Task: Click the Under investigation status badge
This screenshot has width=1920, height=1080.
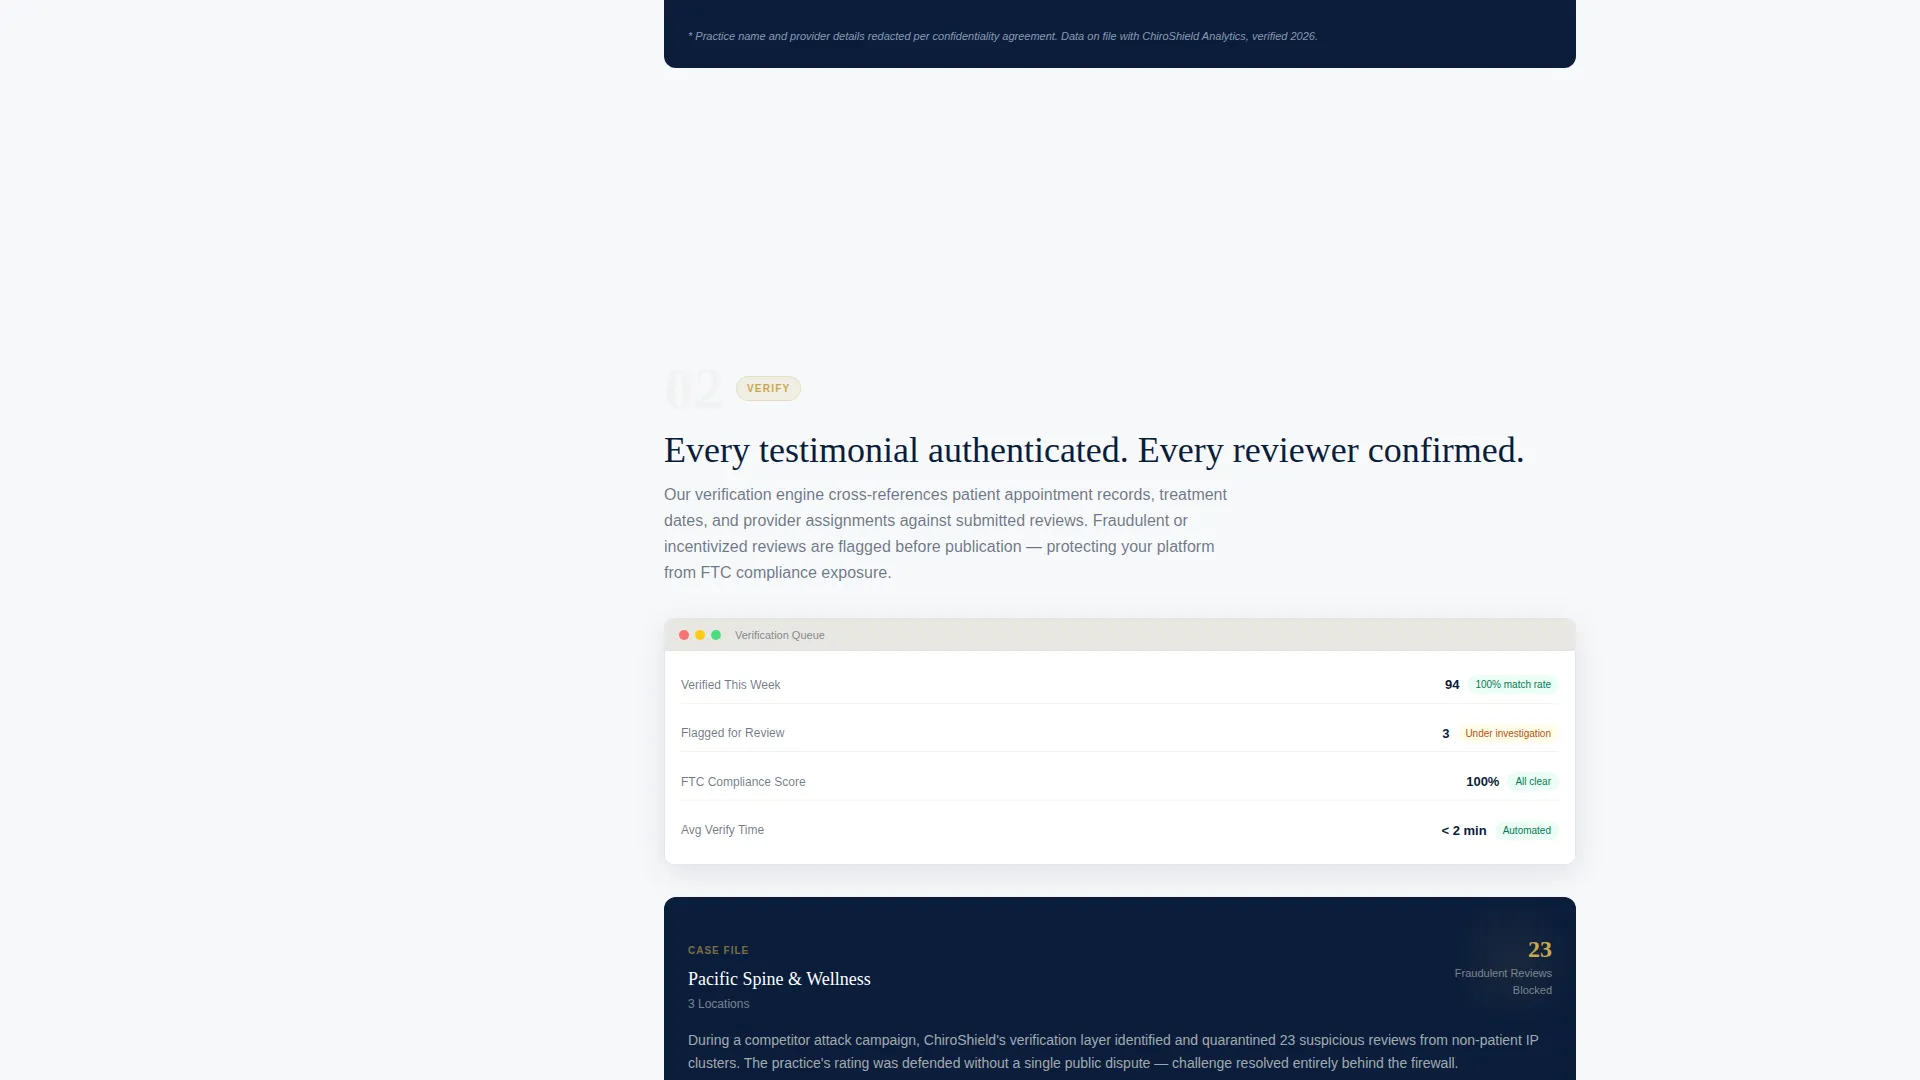Action: [1508, 734]
